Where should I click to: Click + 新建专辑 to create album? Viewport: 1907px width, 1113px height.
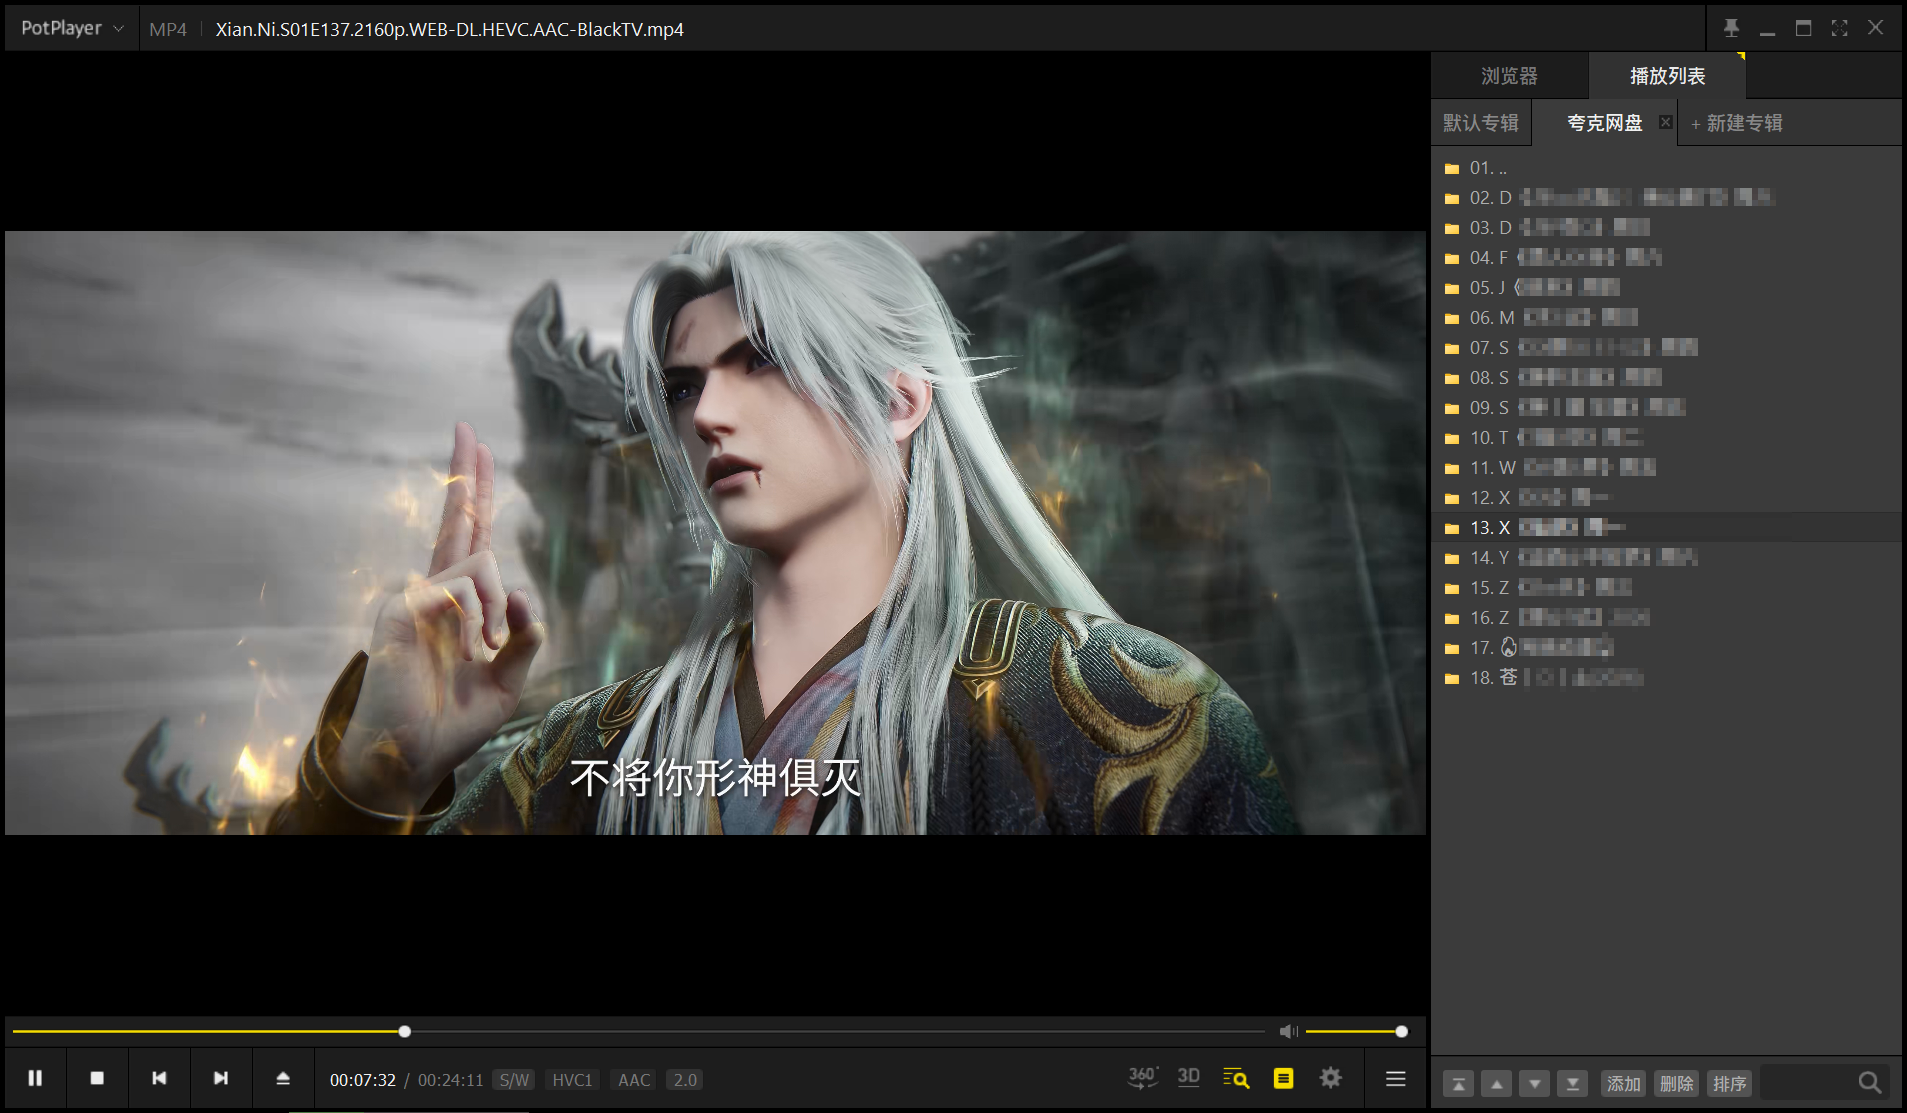[1736, 123]
